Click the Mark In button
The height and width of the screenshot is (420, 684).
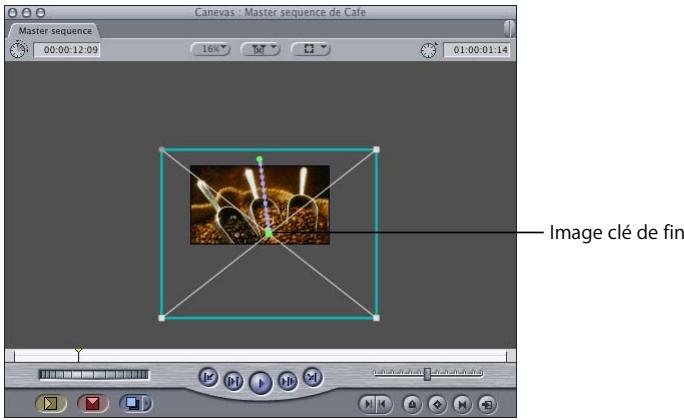[368, 404]
